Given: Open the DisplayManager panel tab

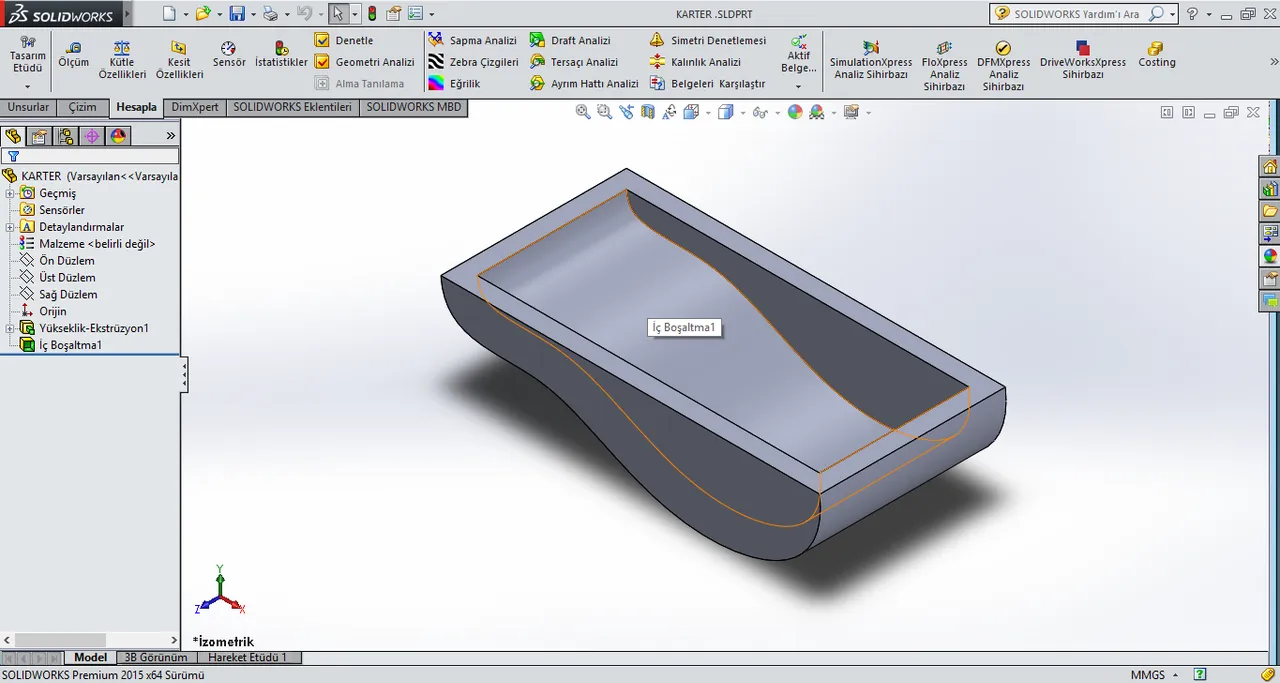Looking at the screenshot, I should tap(118, 136).
